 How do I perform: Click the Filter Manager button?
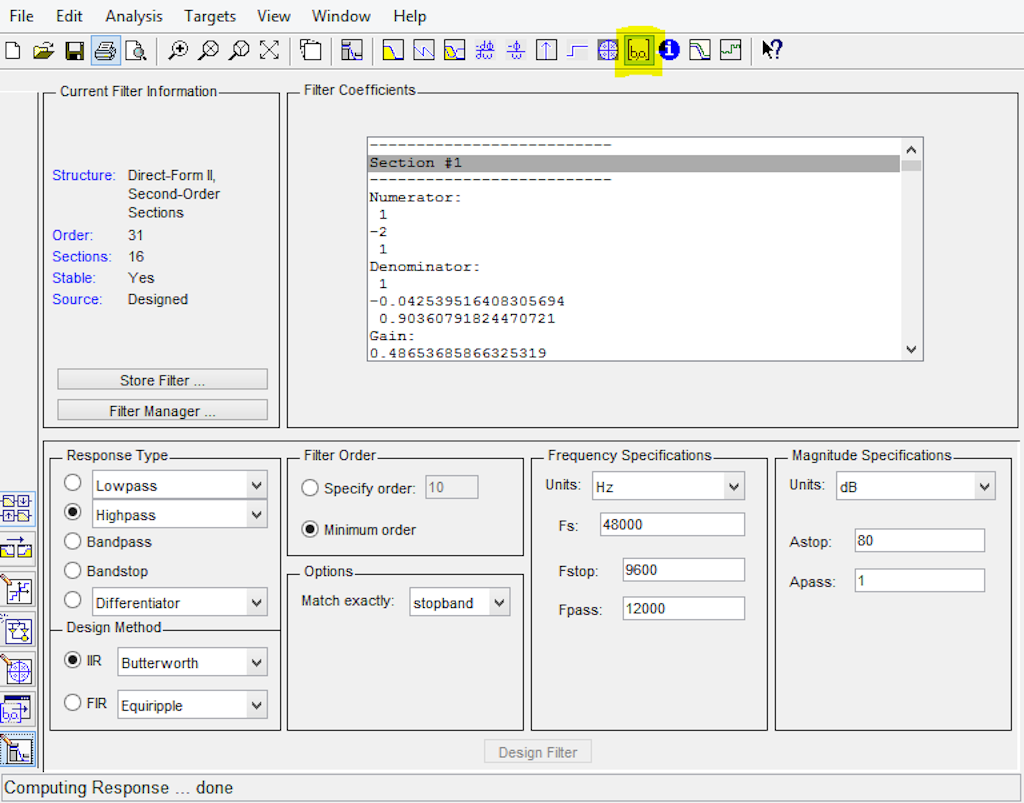point(163,411)
